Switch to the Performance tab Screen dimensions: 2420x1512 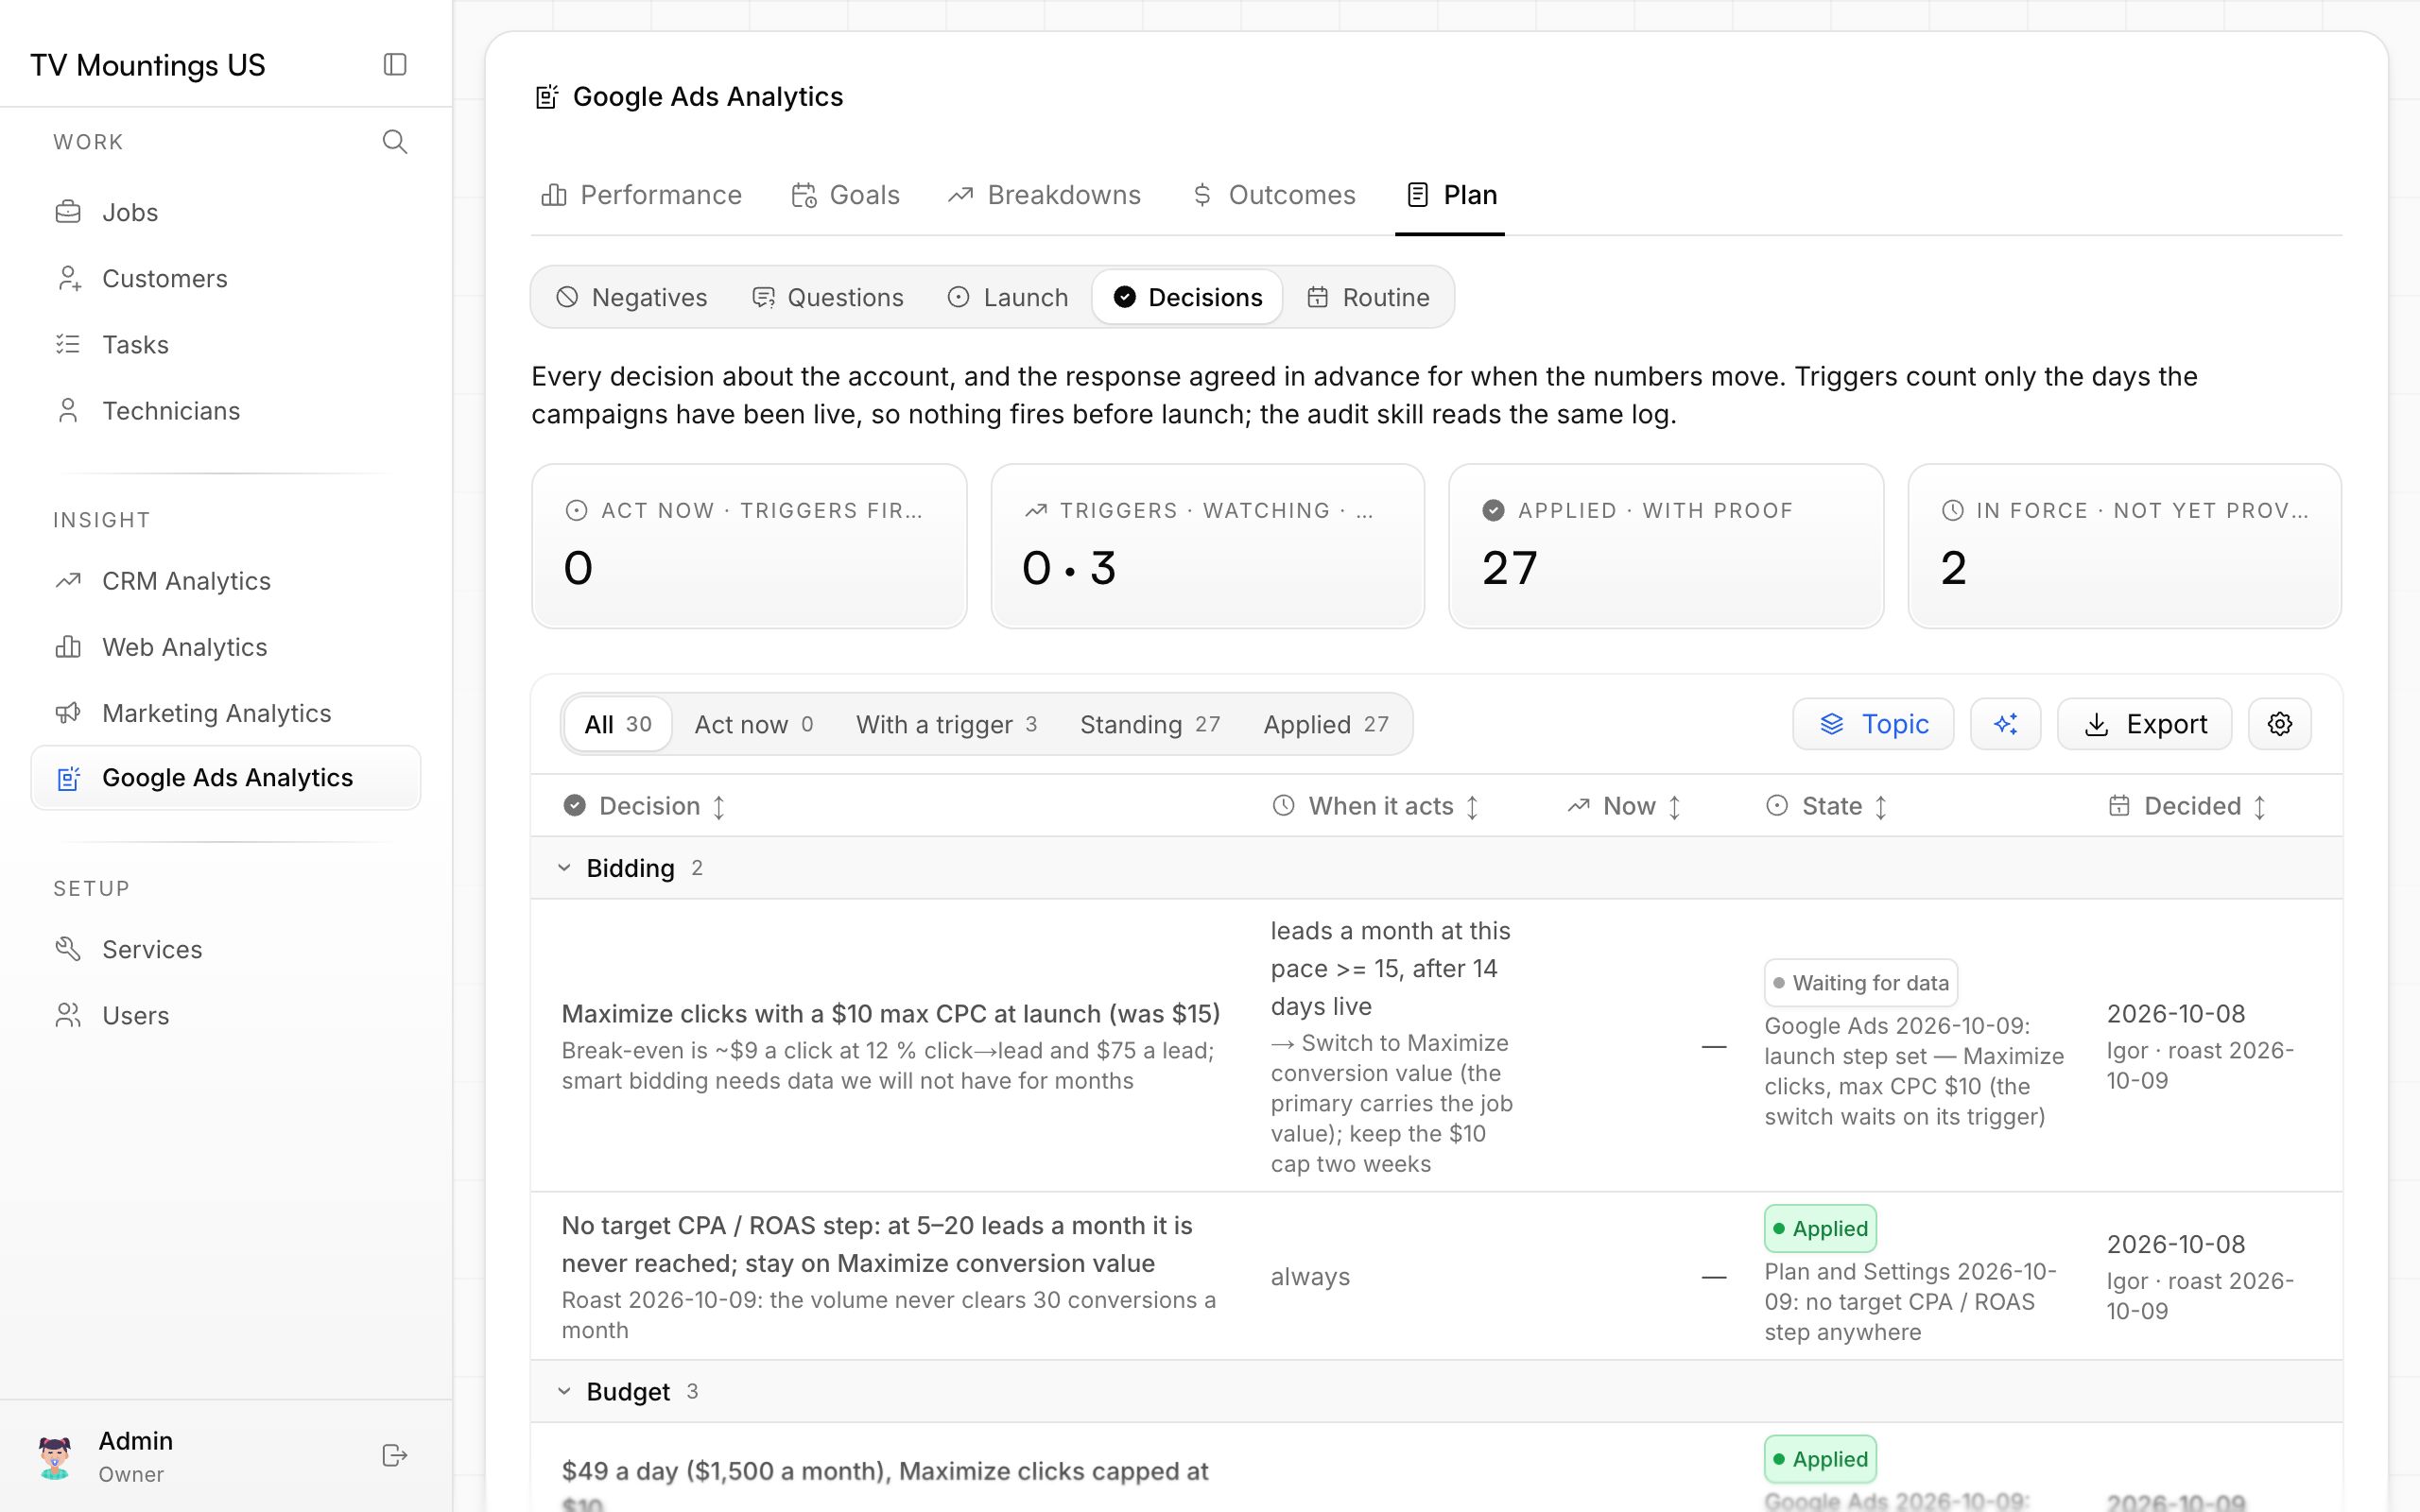(x=641, y=195)
